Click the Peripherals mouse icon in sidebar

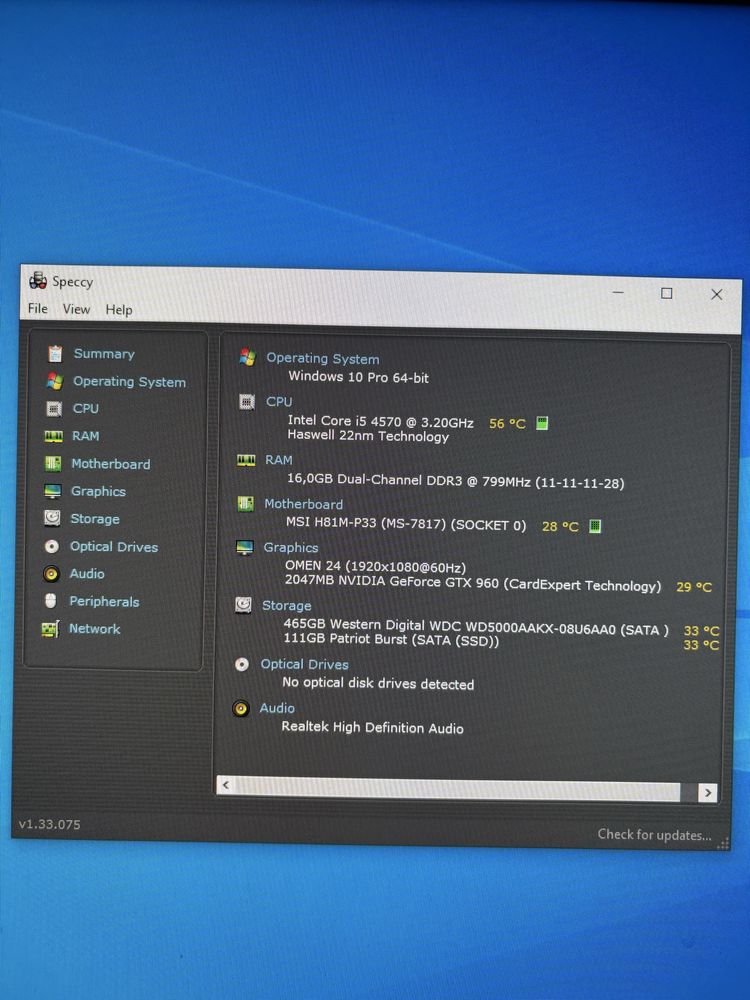51,601
